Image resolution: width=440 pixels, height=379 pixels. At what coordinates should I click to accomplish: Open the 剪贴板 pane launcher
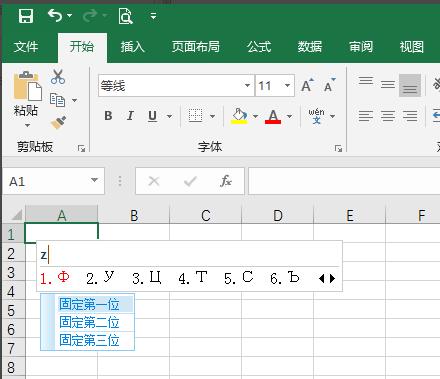coord(81,148)
